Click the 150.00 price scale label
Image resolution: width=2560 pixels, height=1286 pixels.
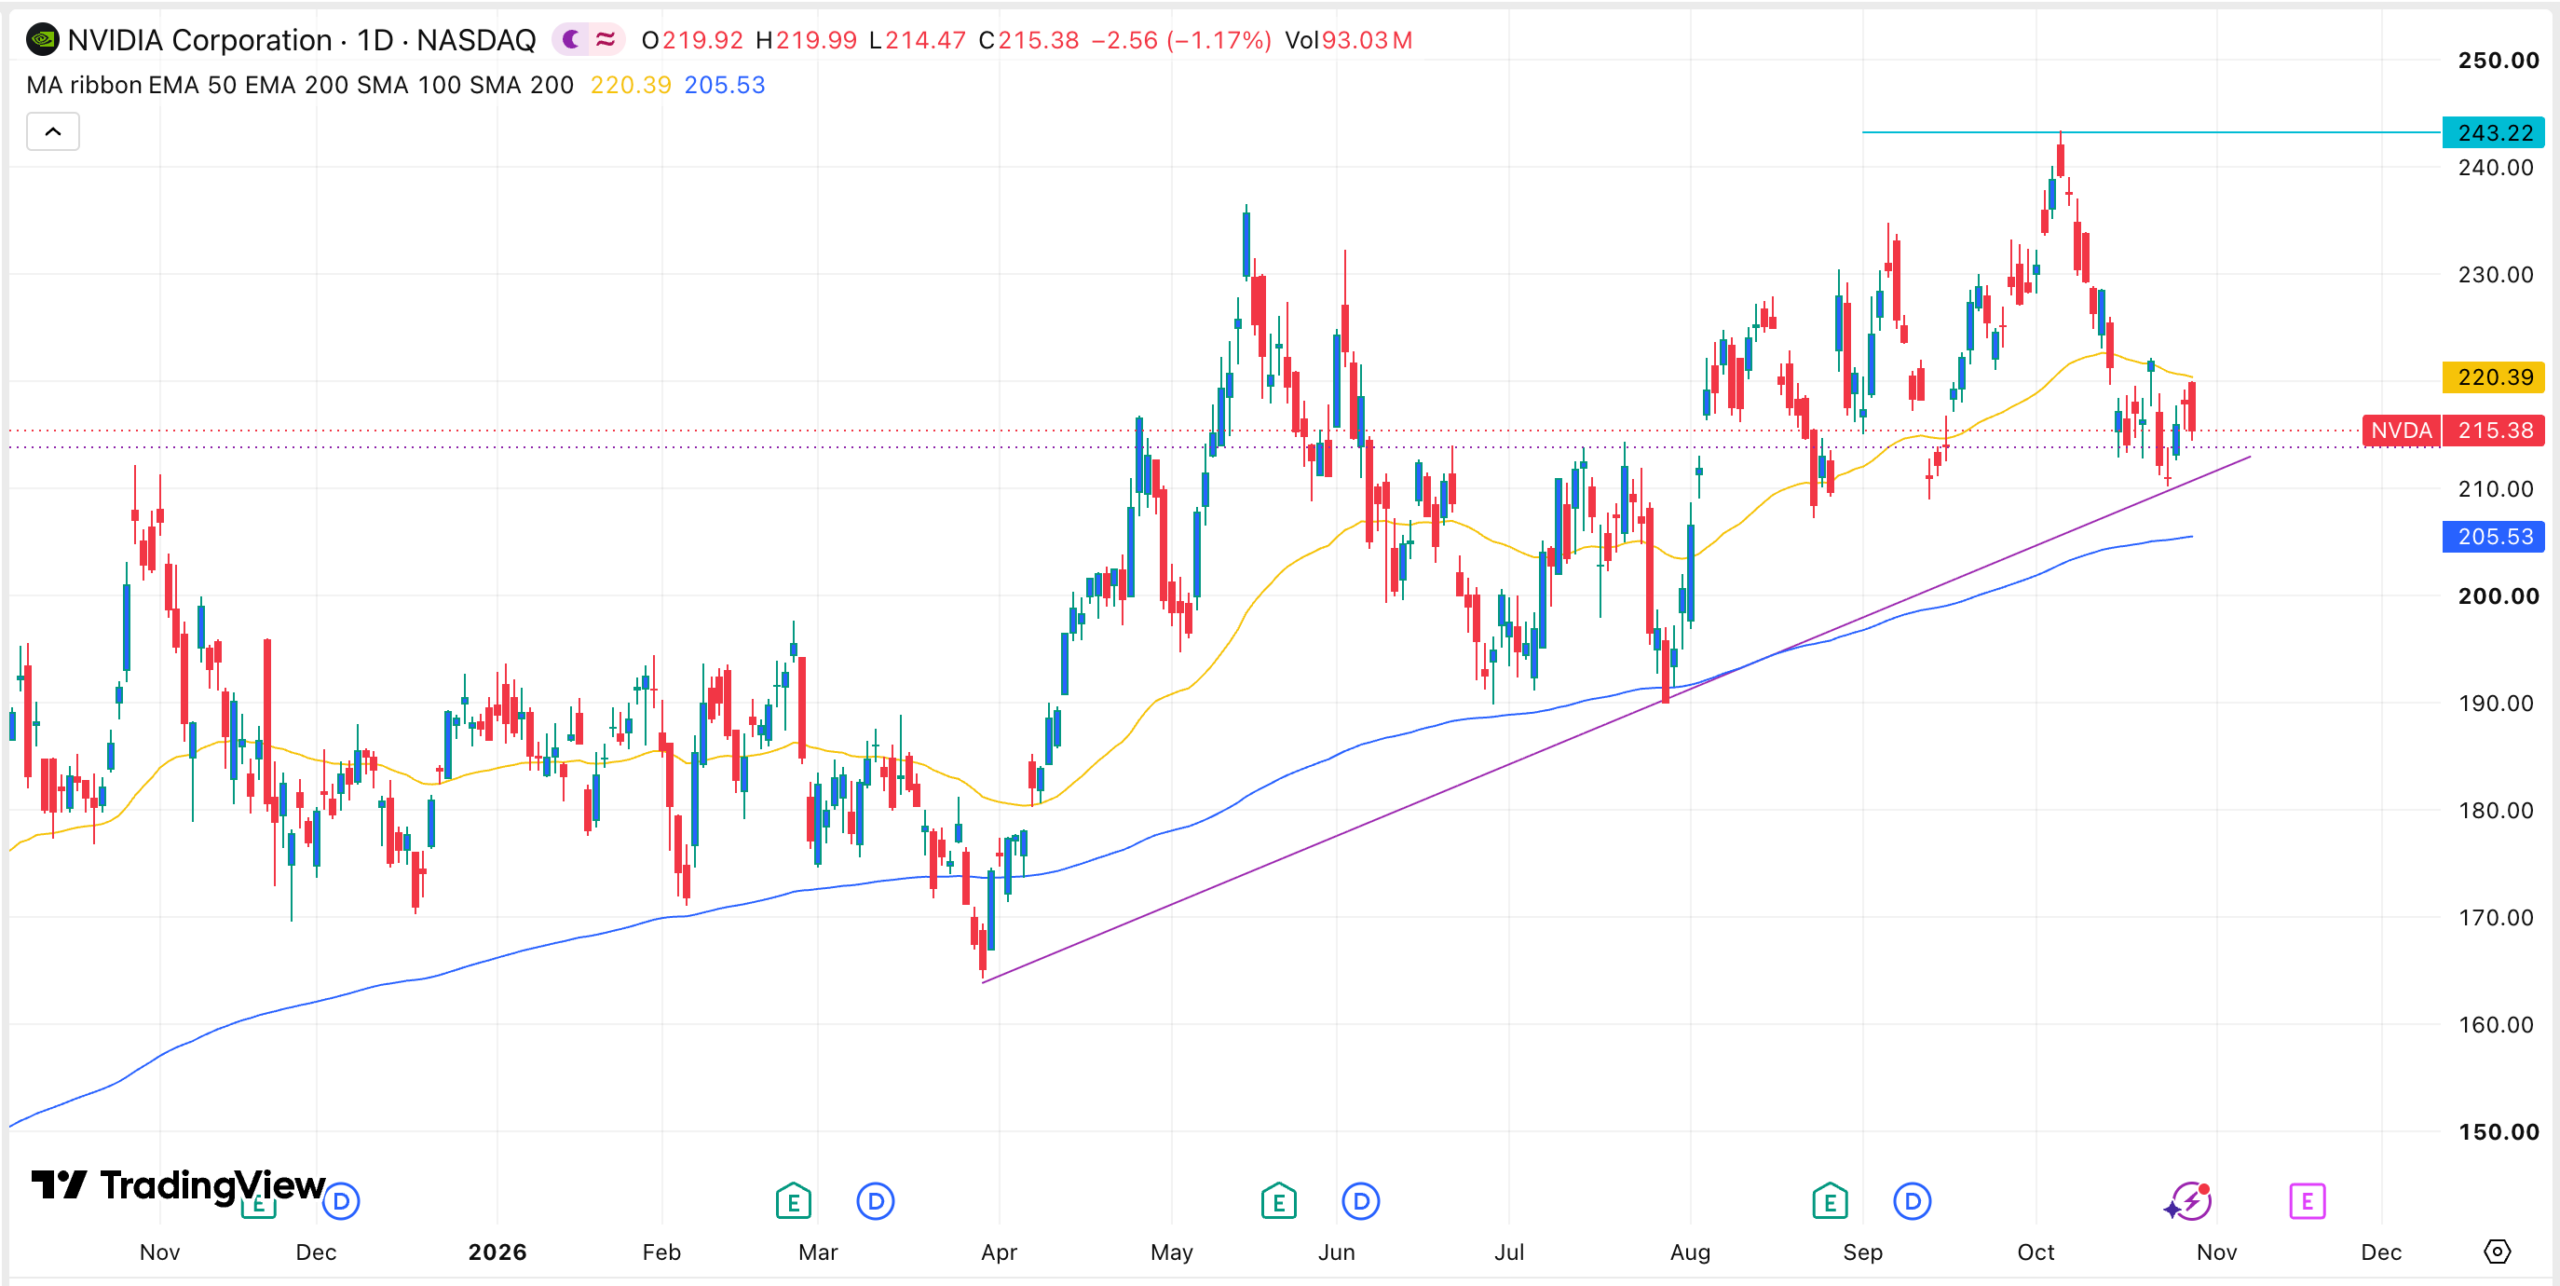tap(2498, 1132)
